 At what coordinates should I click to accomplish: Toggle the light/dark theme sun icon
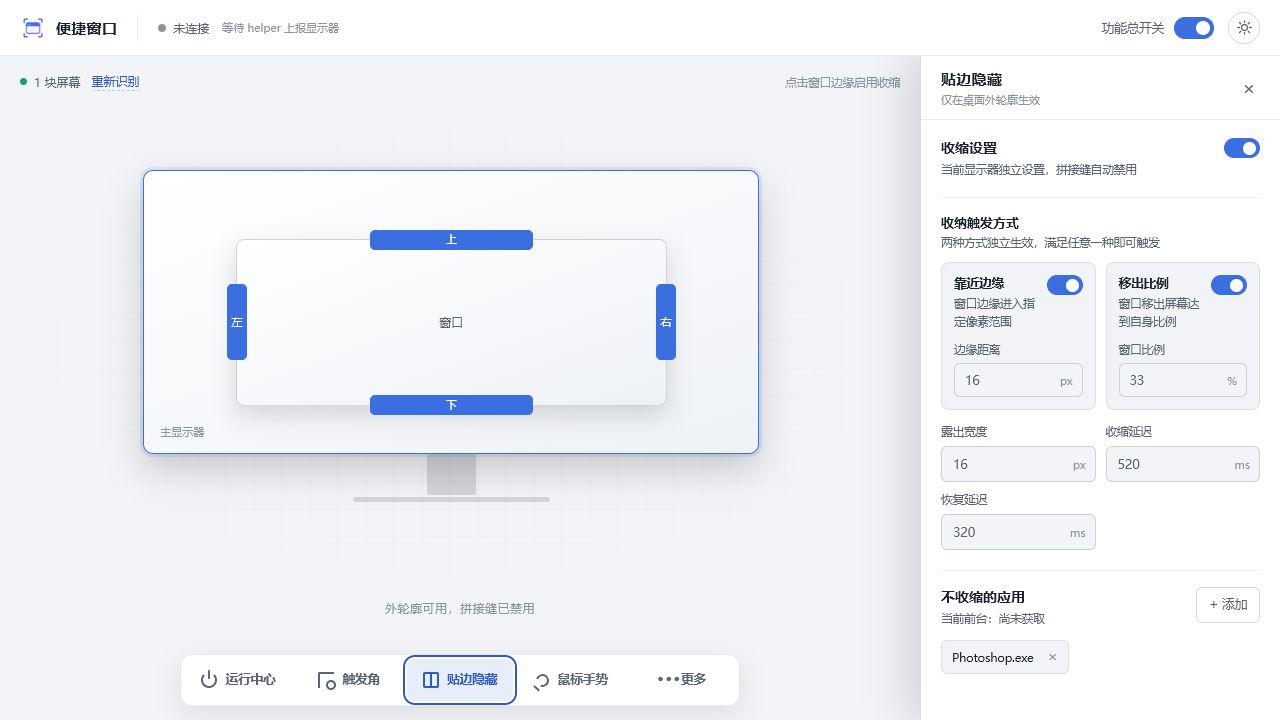pos(1244,28)
